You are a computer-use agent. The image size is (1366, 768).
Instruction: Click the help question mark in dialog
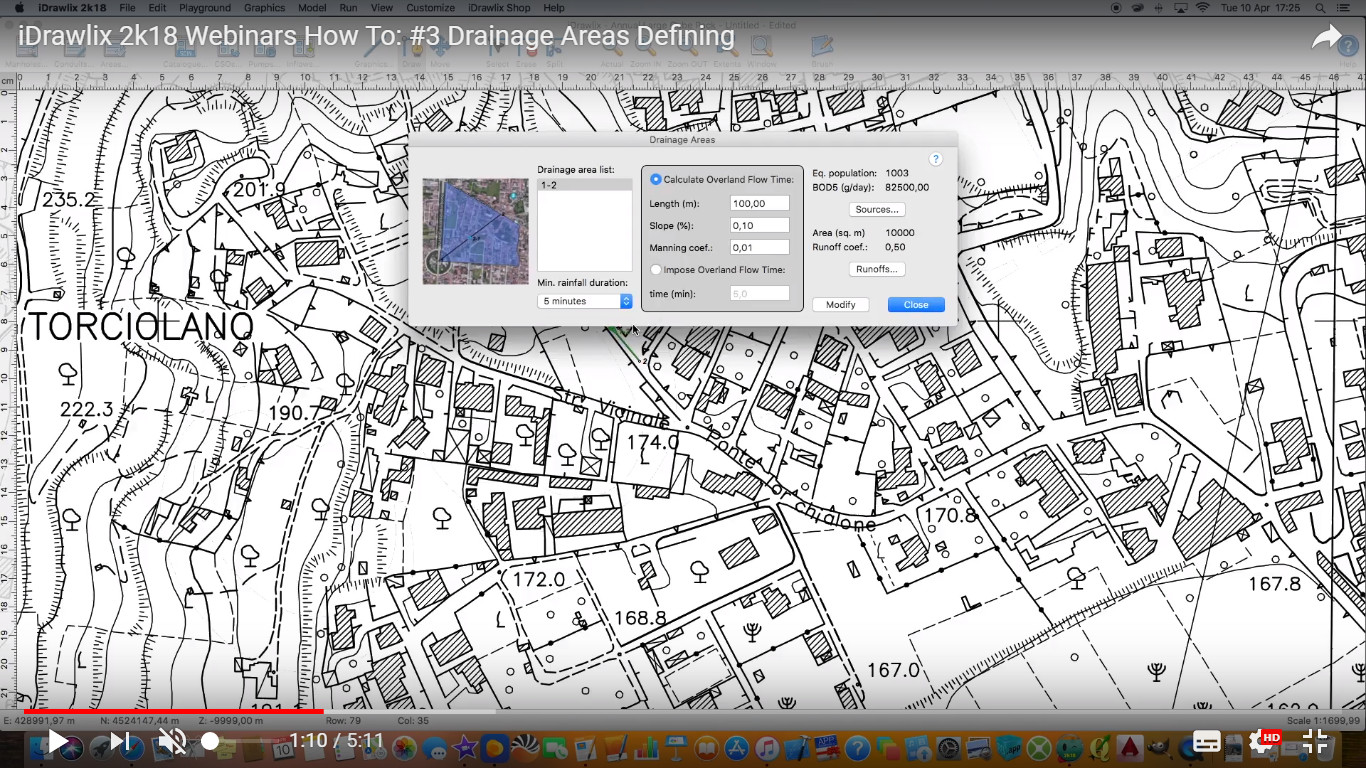click(x=935, y=159)
